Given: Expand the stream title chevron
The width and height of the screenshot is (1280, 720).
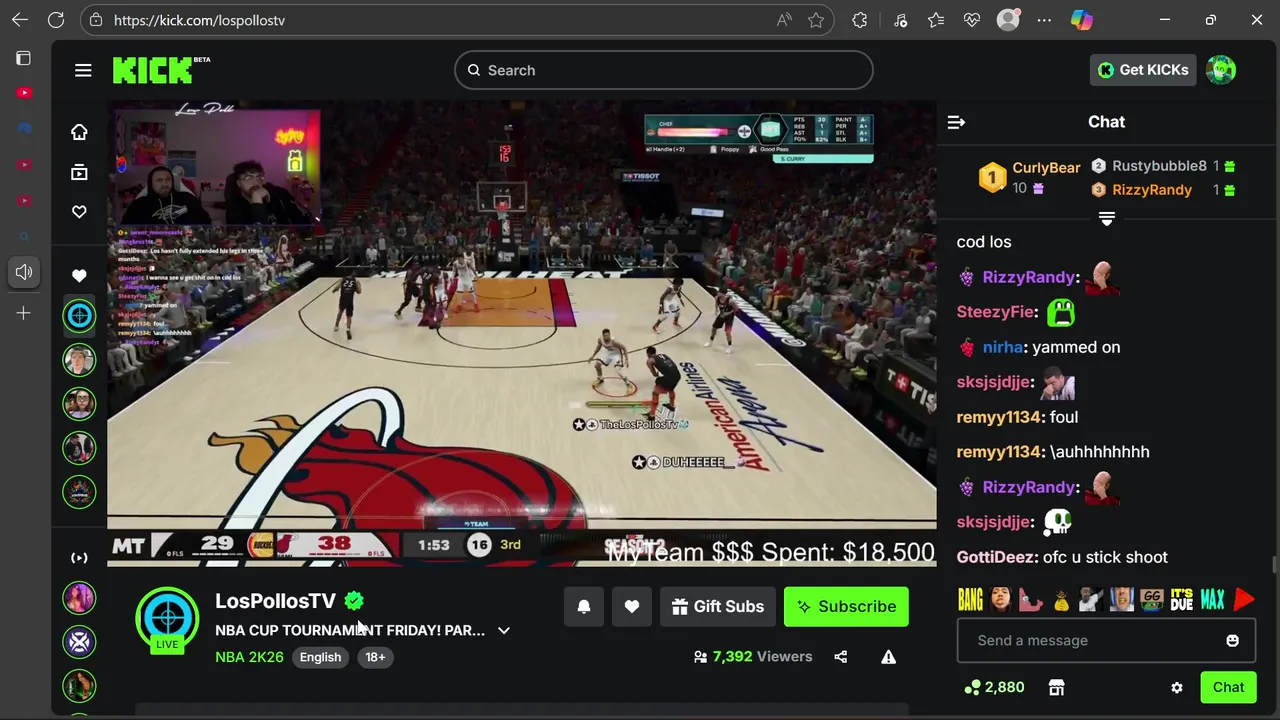Looking at the screenshot, I should (x=504, y=631).
